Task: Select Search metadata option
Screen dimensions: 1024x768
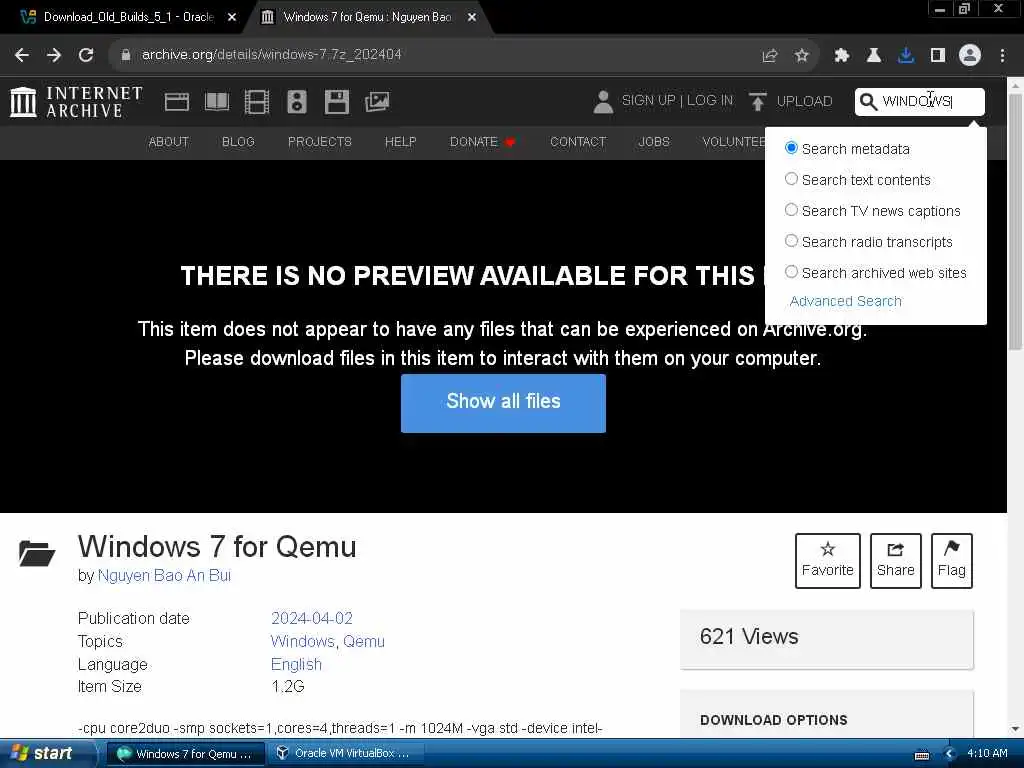Action: click(x=791, y=148)
